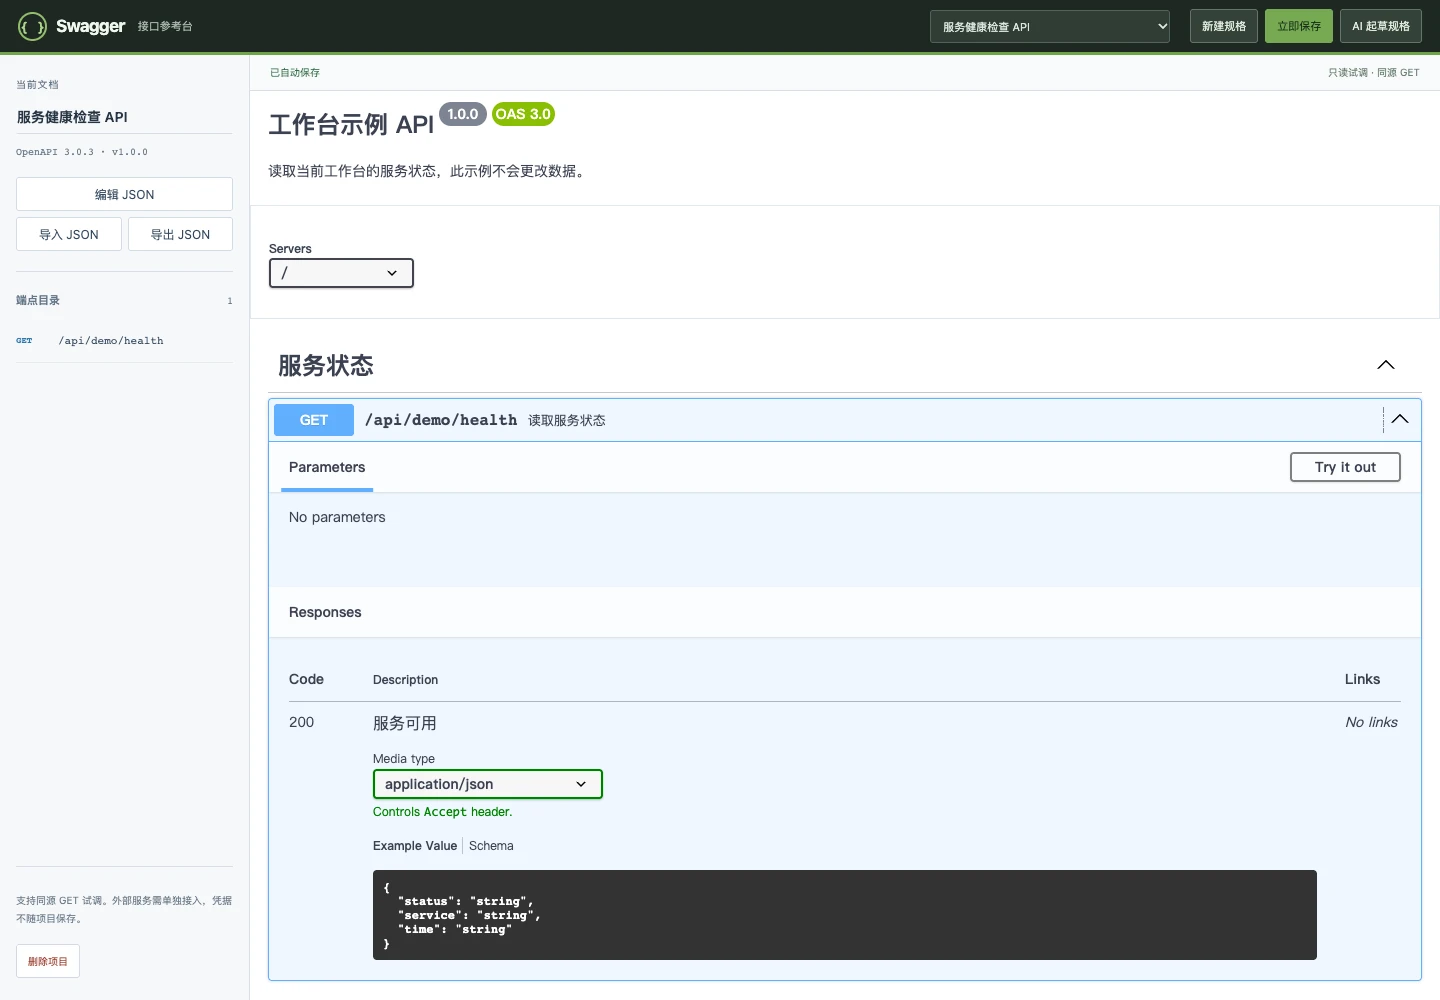Click the 1.0.0 version badge
The width and height of the screenshot is (1440, 1000).
pyautogui.click(x=463, y=114)
